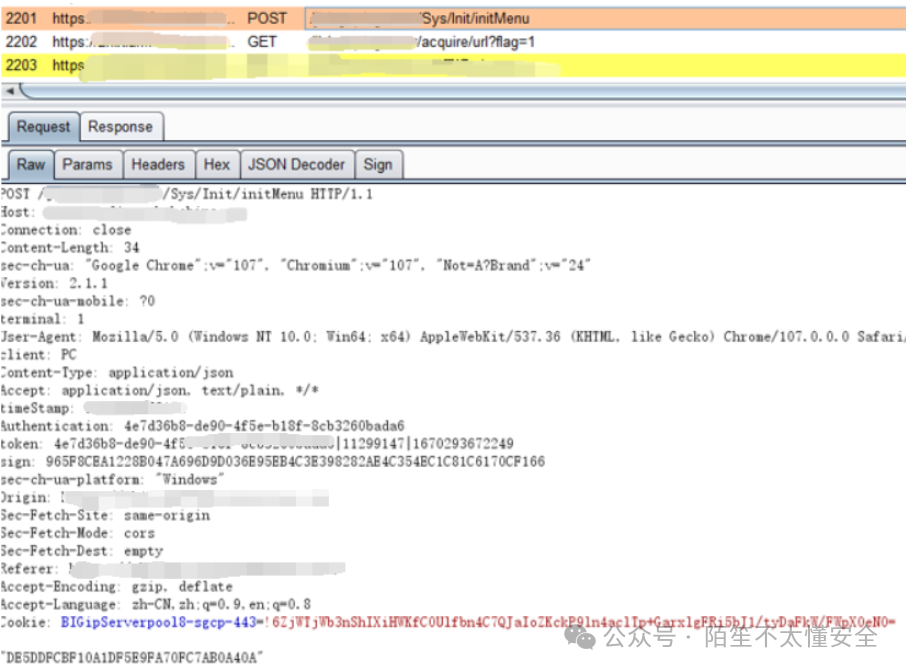Click the Sec-Fetch-Site same-origin line
Image resolution: width=906 pixels, height=672 pixels.
pos(105,515)
